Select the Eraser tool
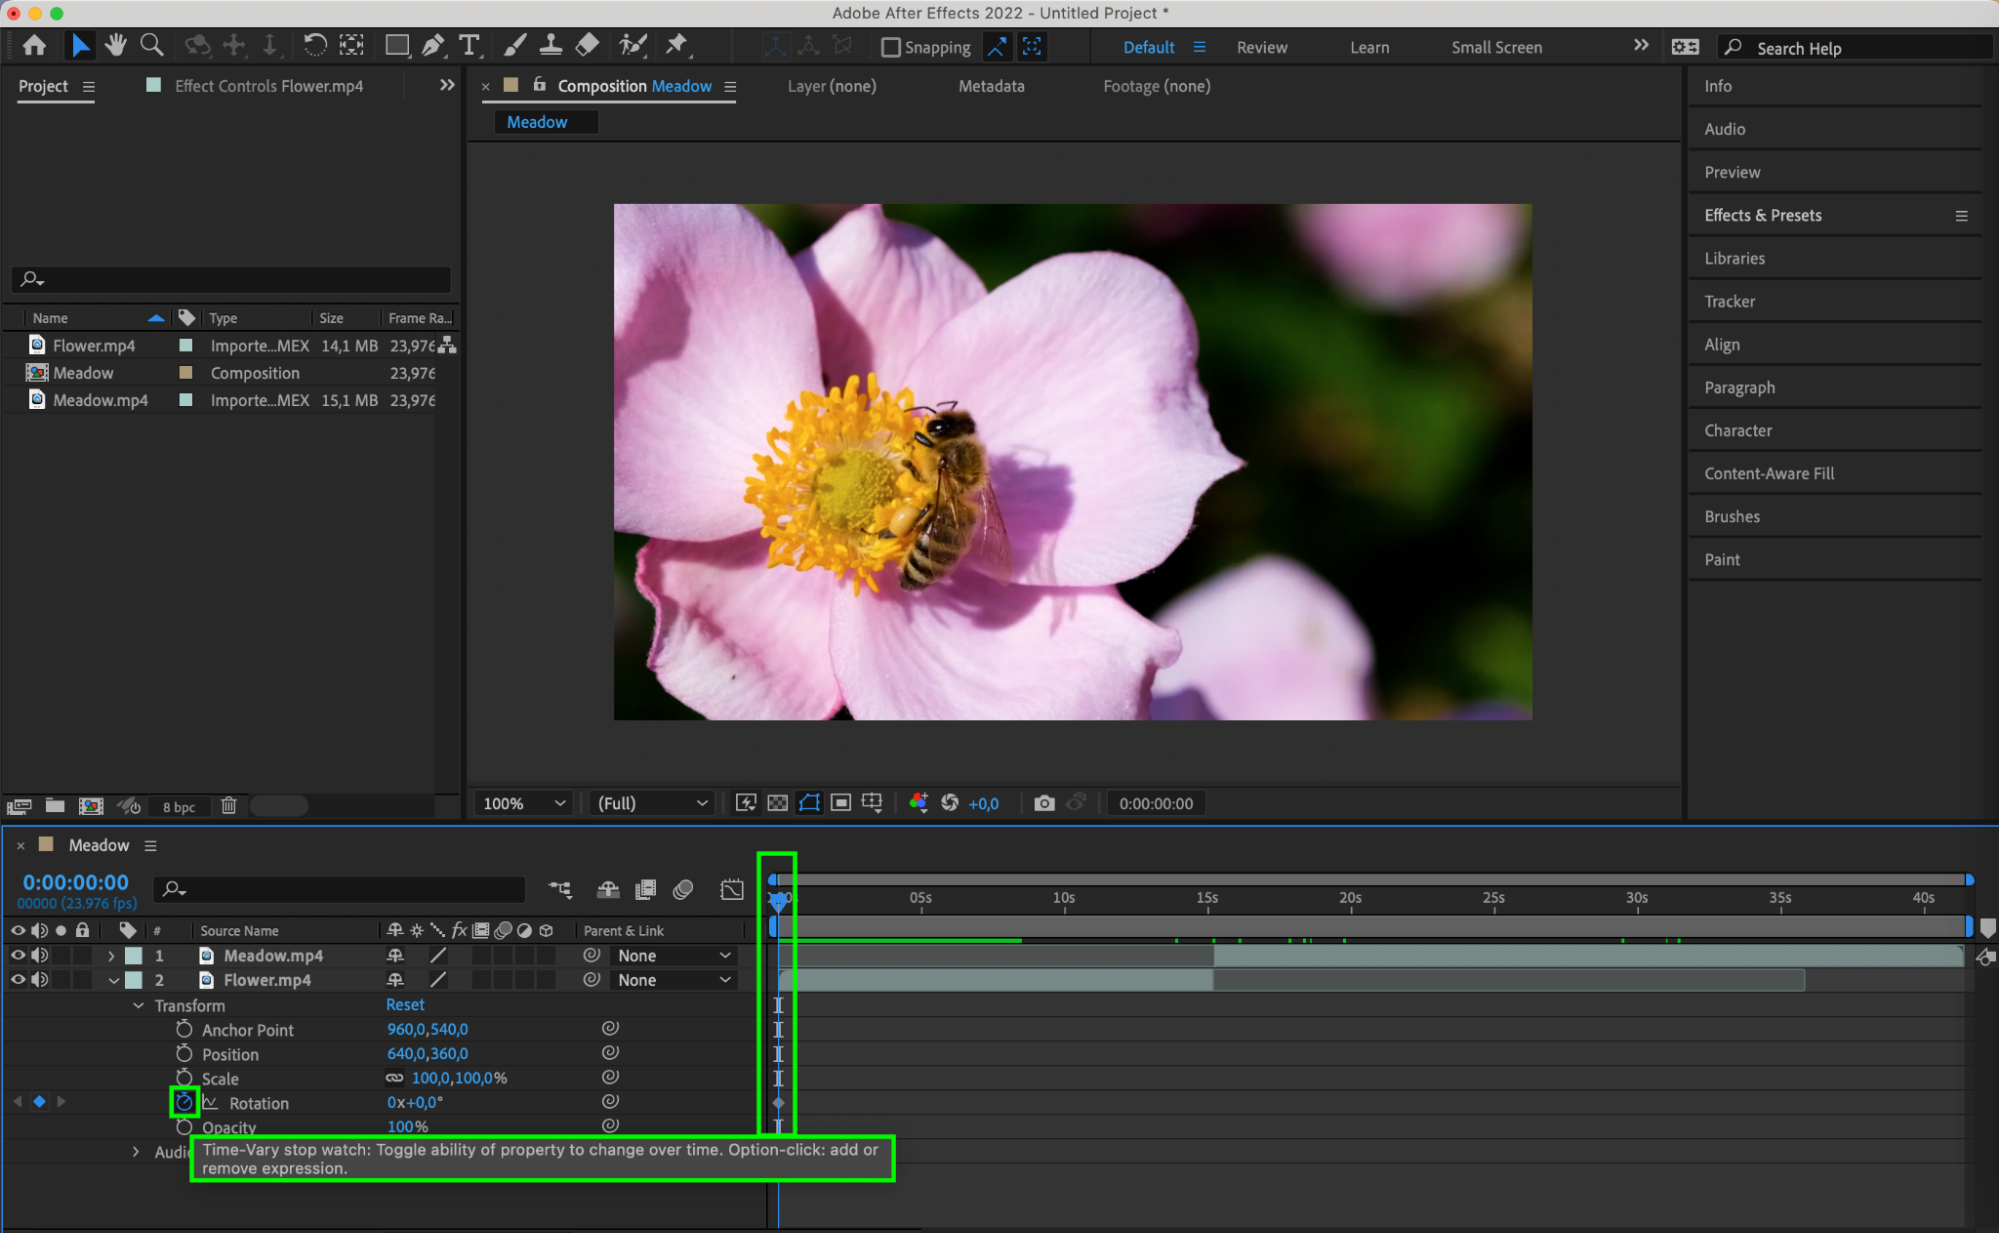The width and height of the screenshot is (1999, 1233). (588, 45)
